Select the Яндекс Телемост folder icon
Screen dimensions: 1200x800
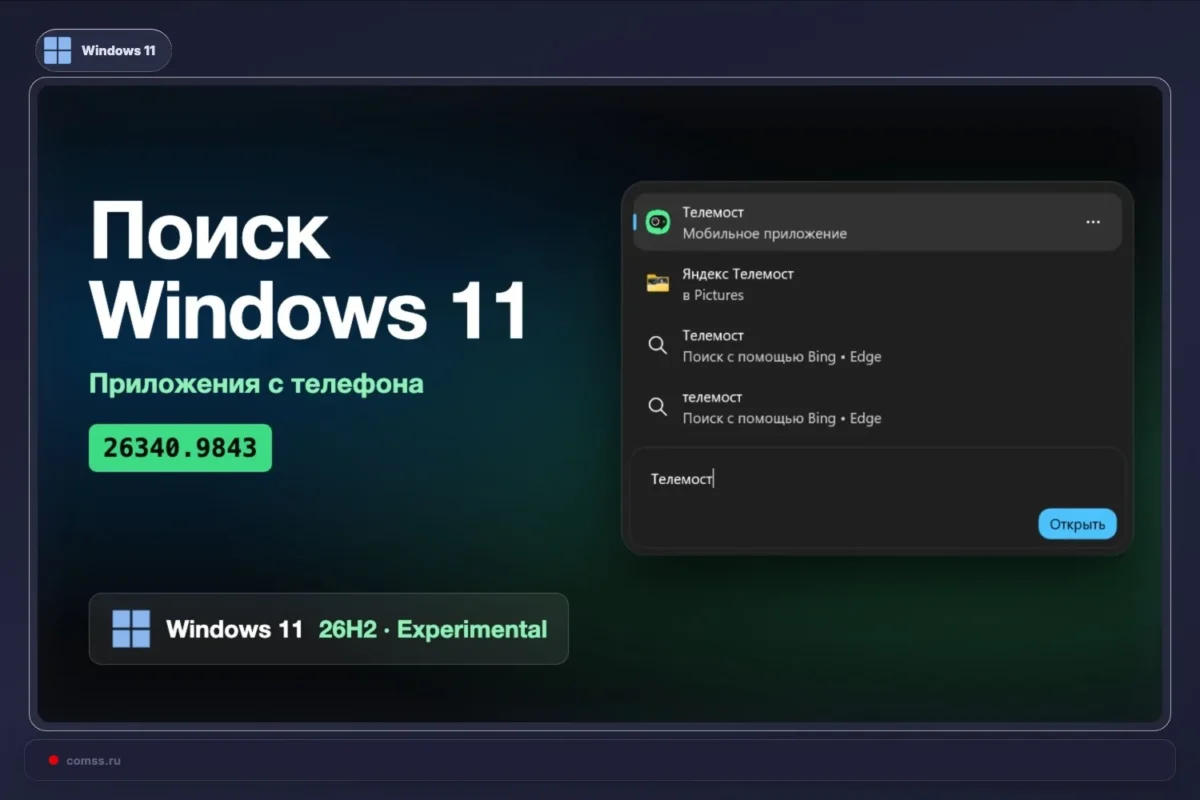coord(657,284)
